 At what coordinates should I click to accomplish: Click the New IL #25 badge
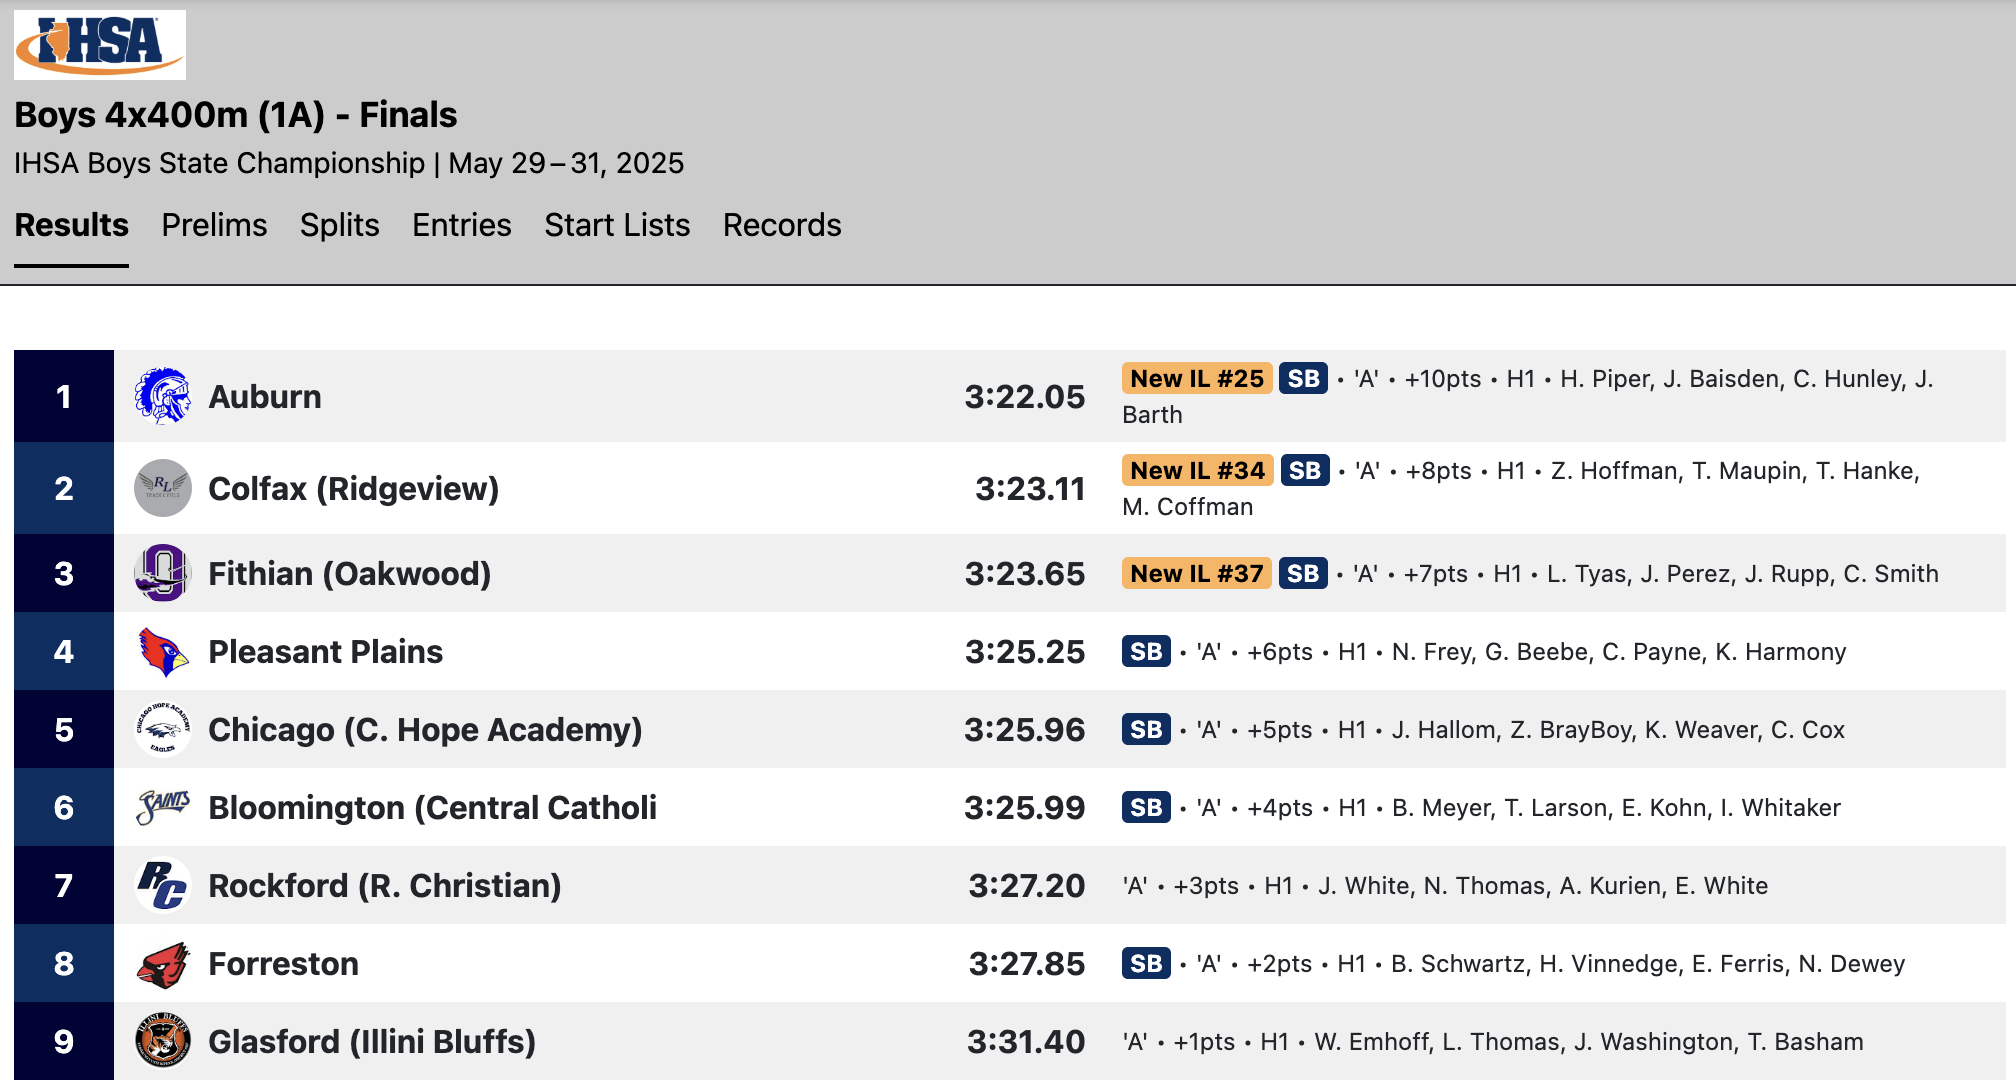[x=1197, y=378]
